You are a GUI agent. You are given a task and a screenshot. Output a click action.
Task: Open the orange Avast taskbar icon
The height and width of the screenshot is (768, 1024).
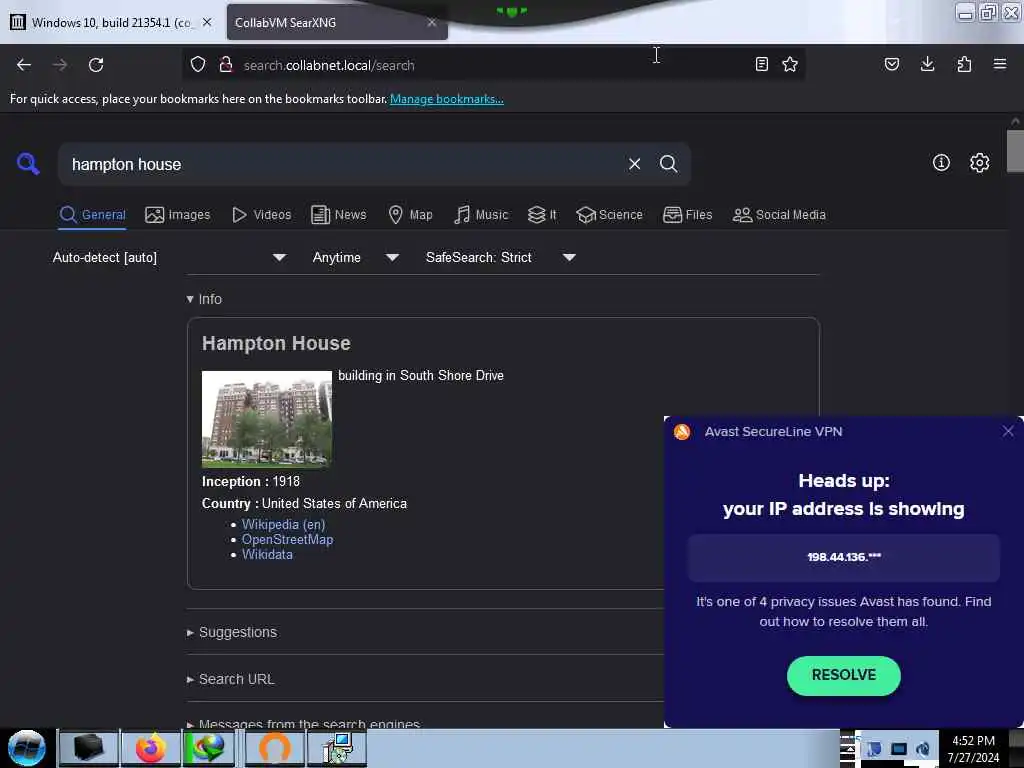274,748
